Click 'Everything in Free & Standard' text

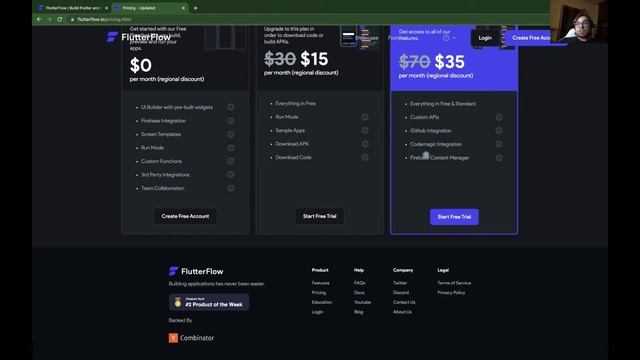coord(443,104)
